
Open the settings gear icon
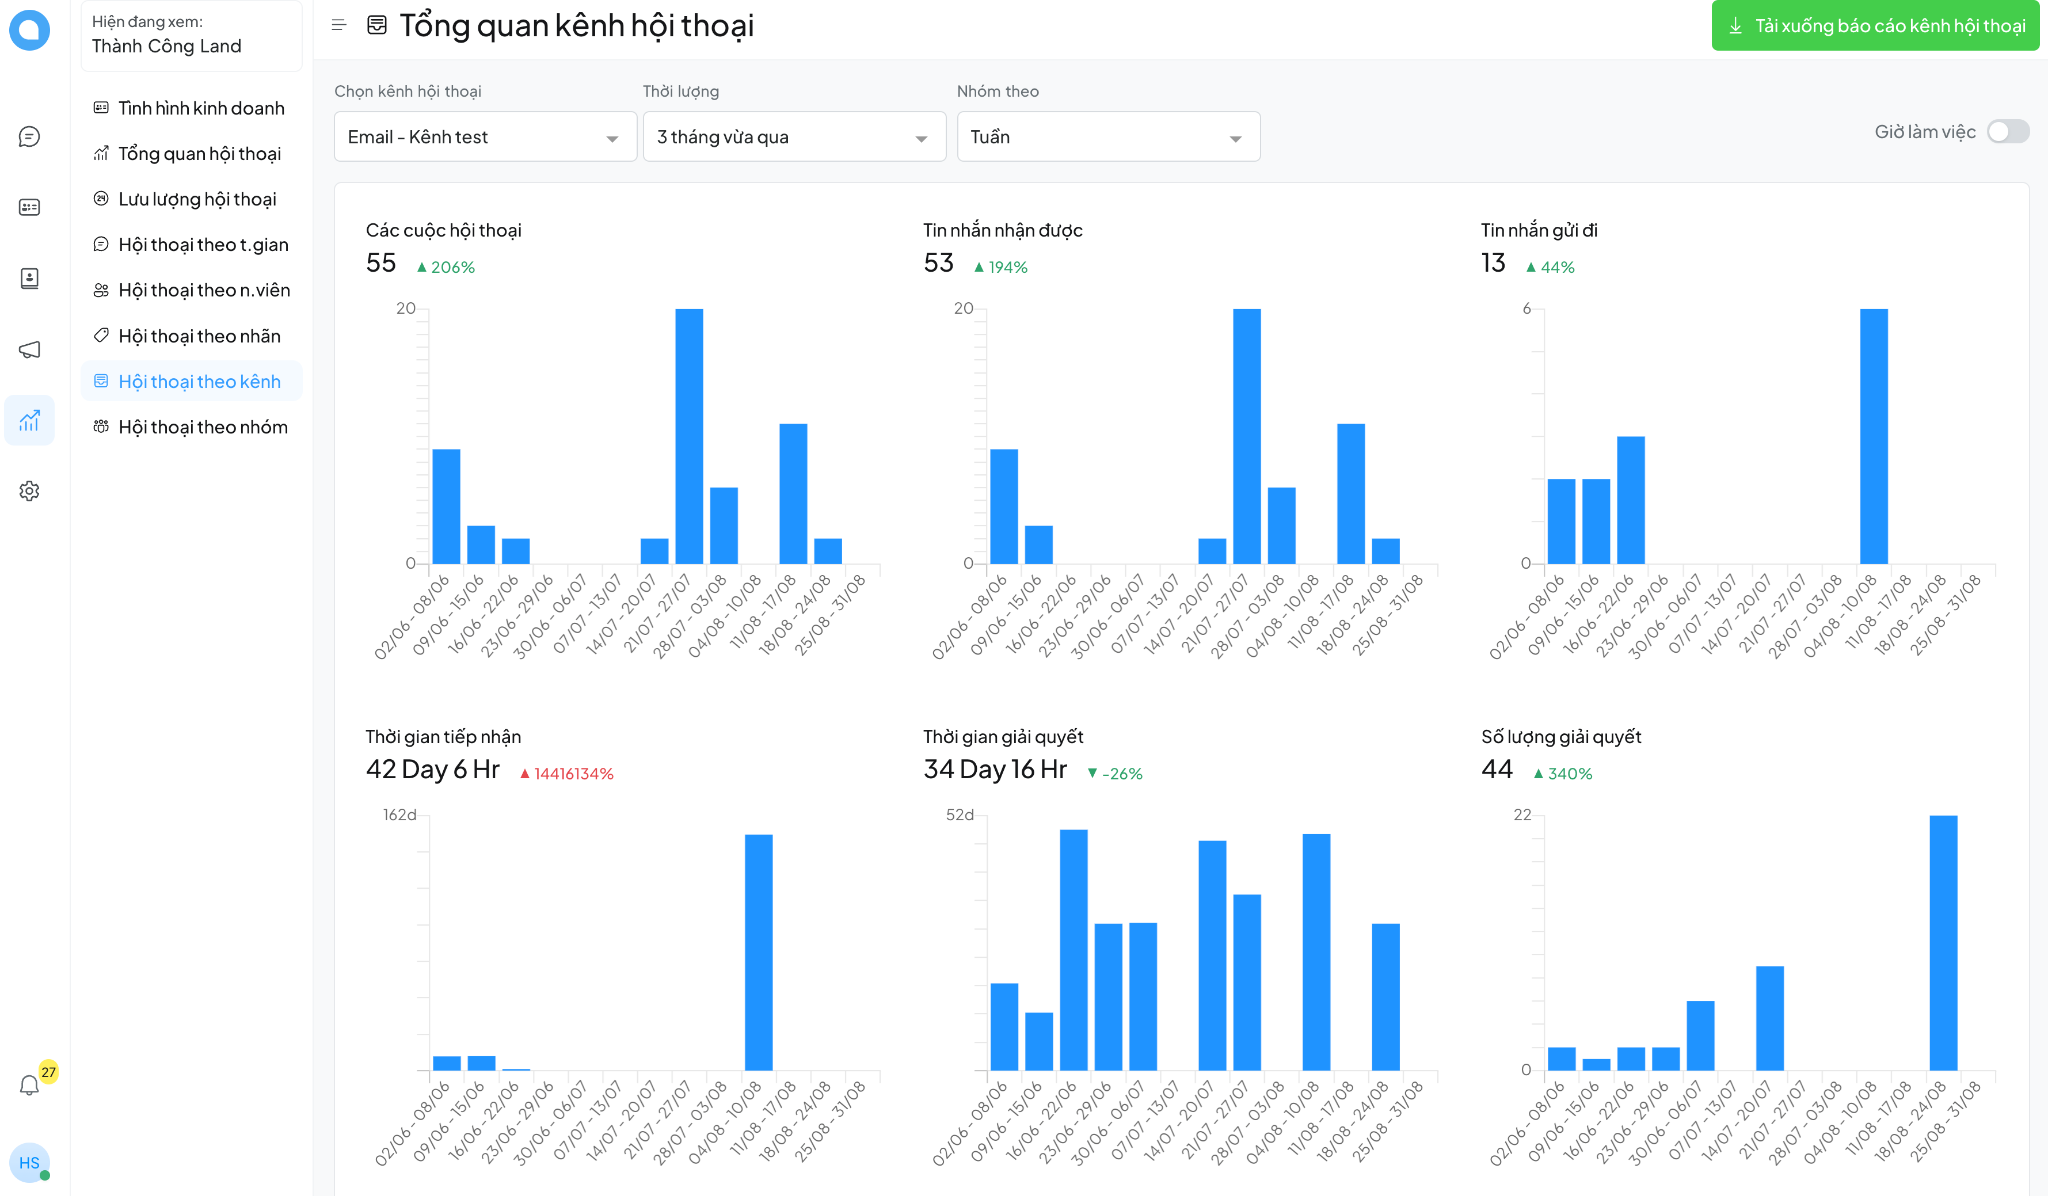[x=29, y=491]
